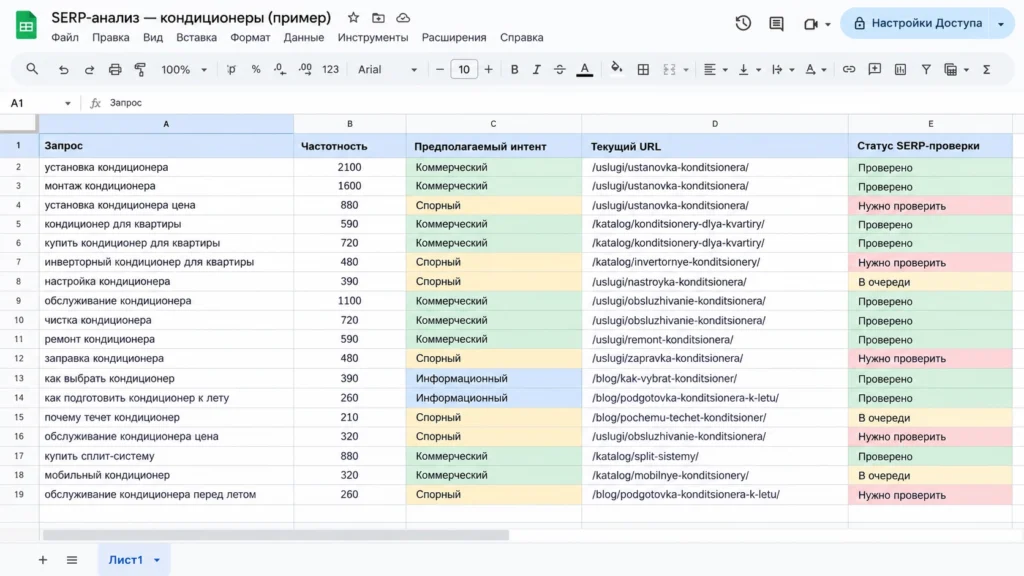This screenshot has width=1024, height=576.
Task: Select cell мобильный кондиционер
Action: point(166,475)
